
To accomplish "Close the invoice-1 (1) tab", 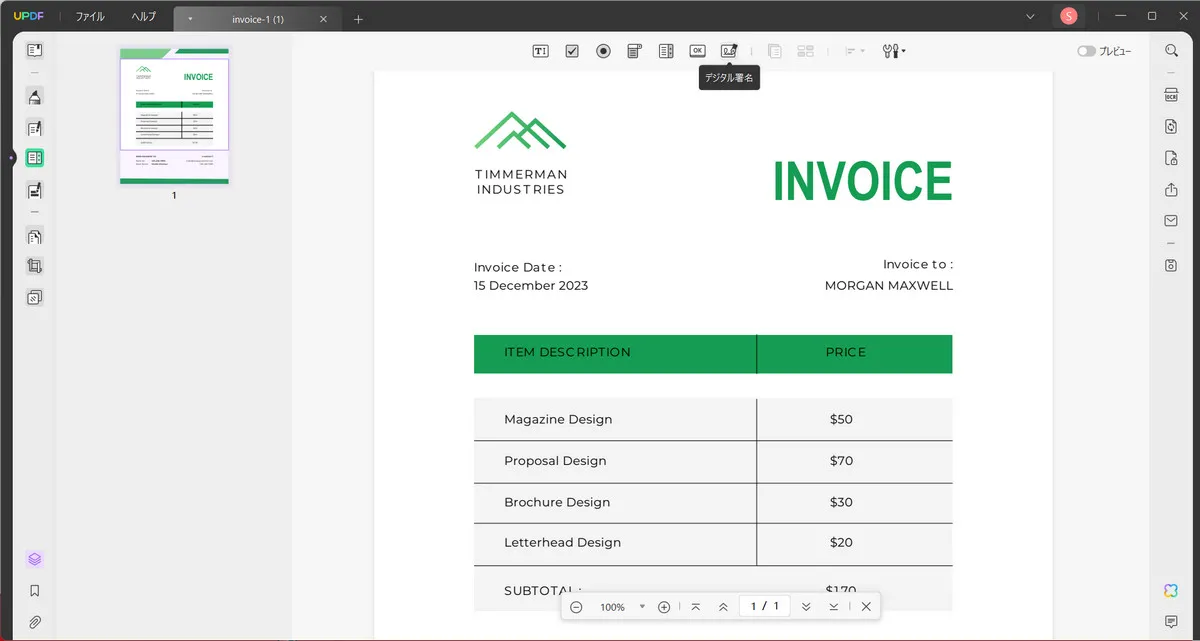I will pos(323,19).
